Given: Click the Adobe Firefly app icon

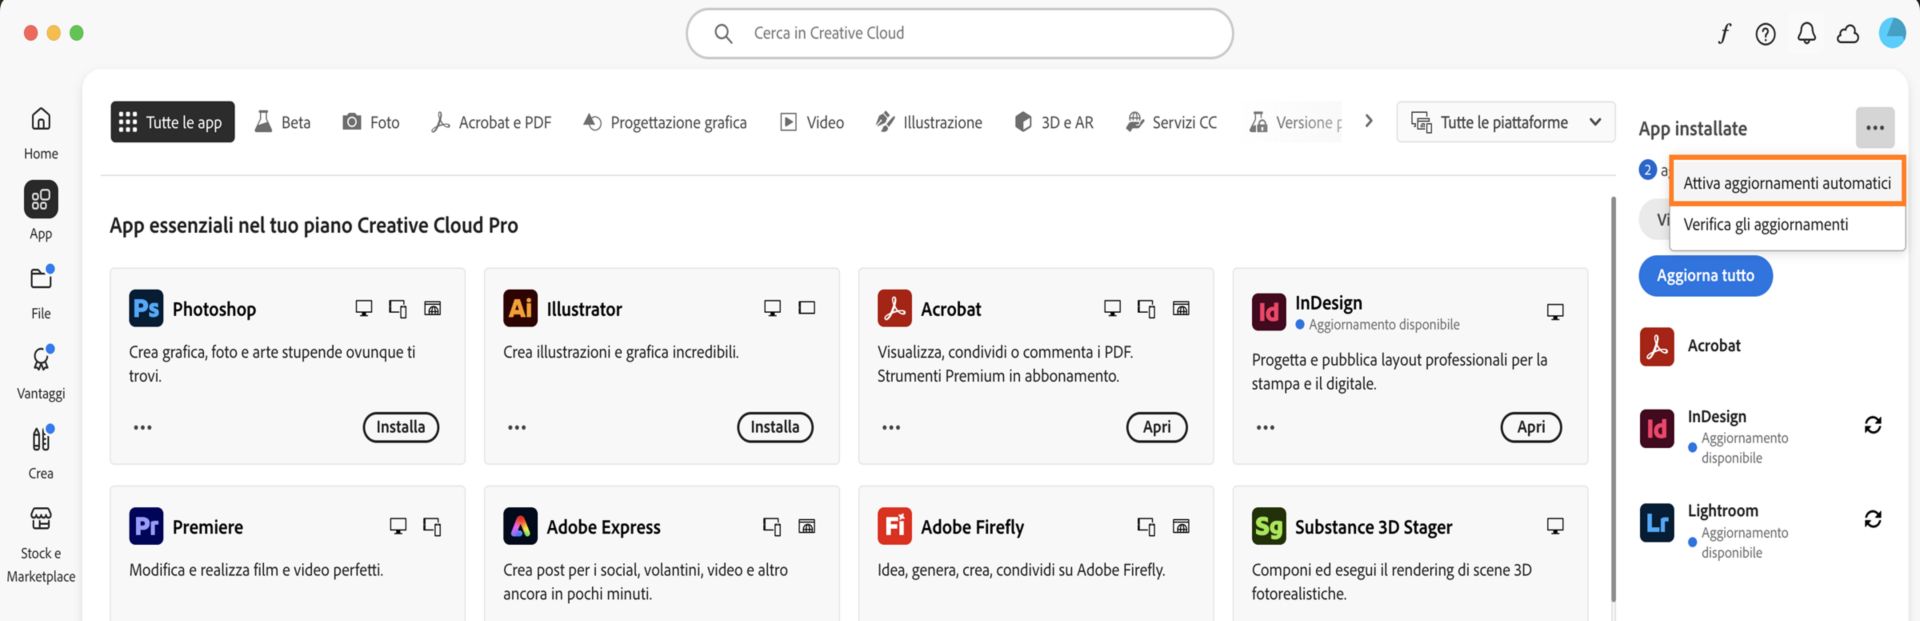Looking at the screenshot, I should [894, 526].
